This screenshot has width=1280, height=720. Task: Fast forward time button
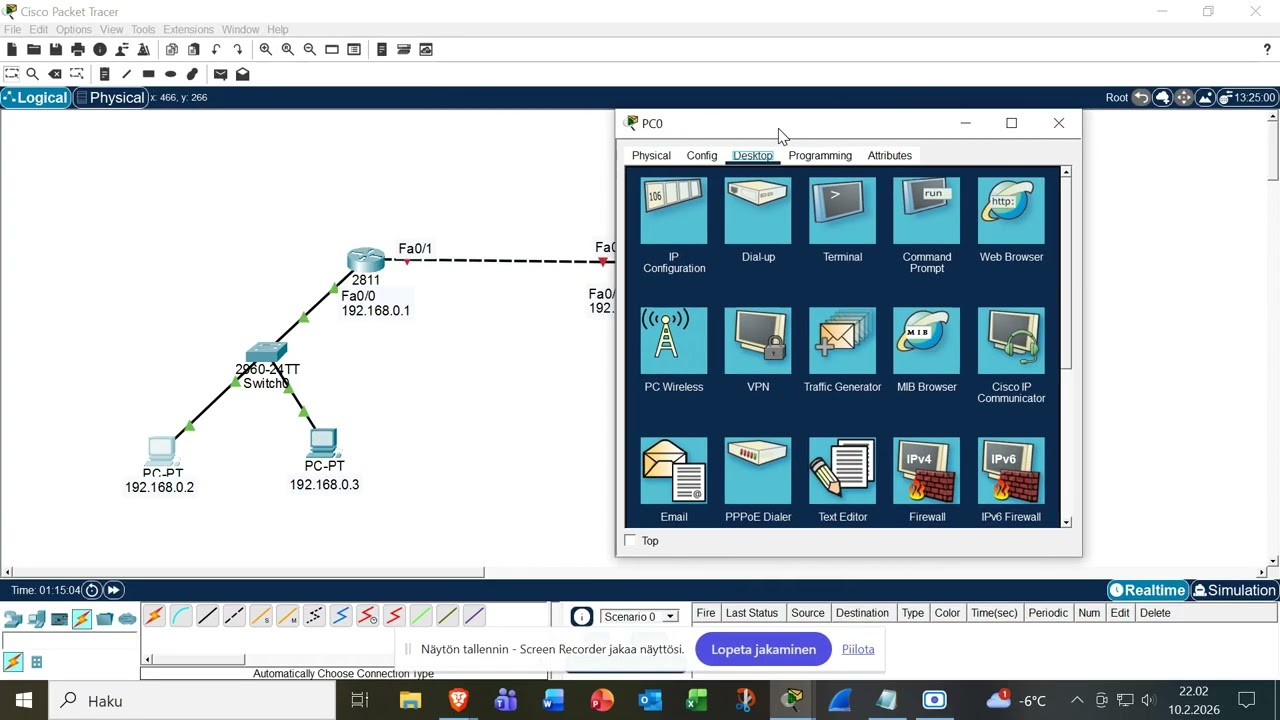coord(114,590)
